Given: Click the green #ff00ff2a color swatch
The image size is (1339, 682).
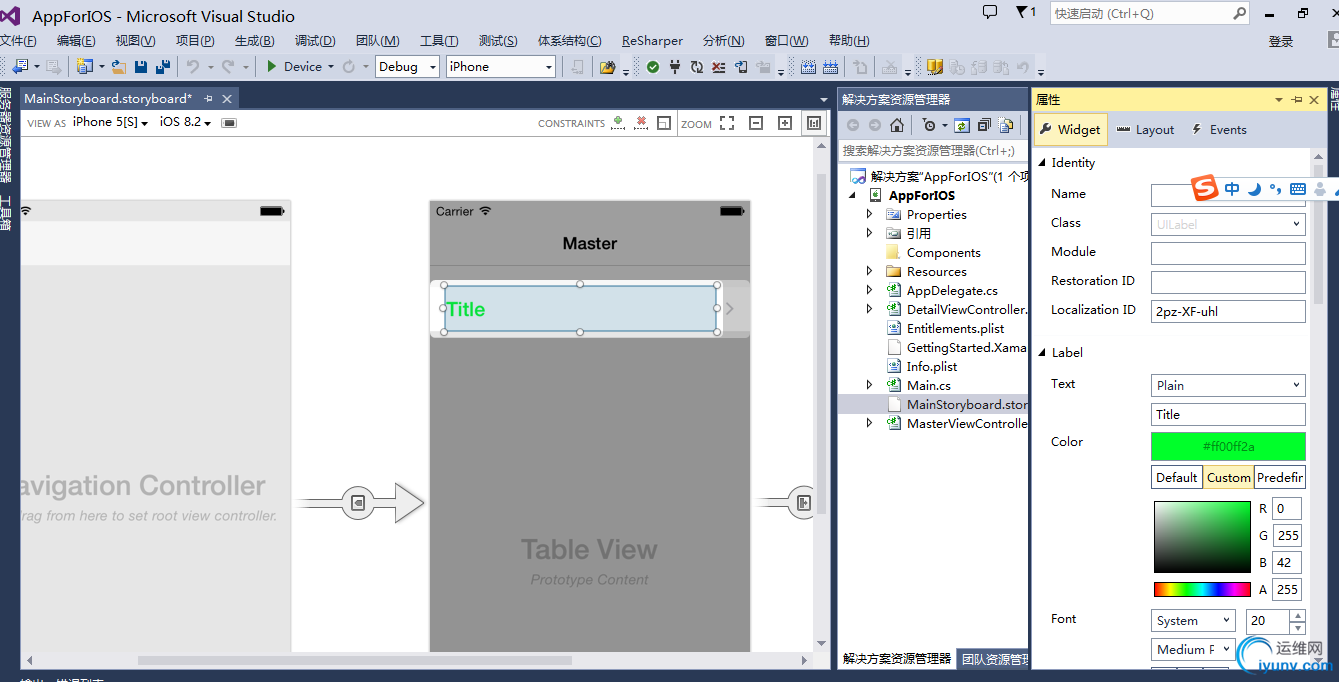Looking at the screenshot, I should pos(1228,446).
